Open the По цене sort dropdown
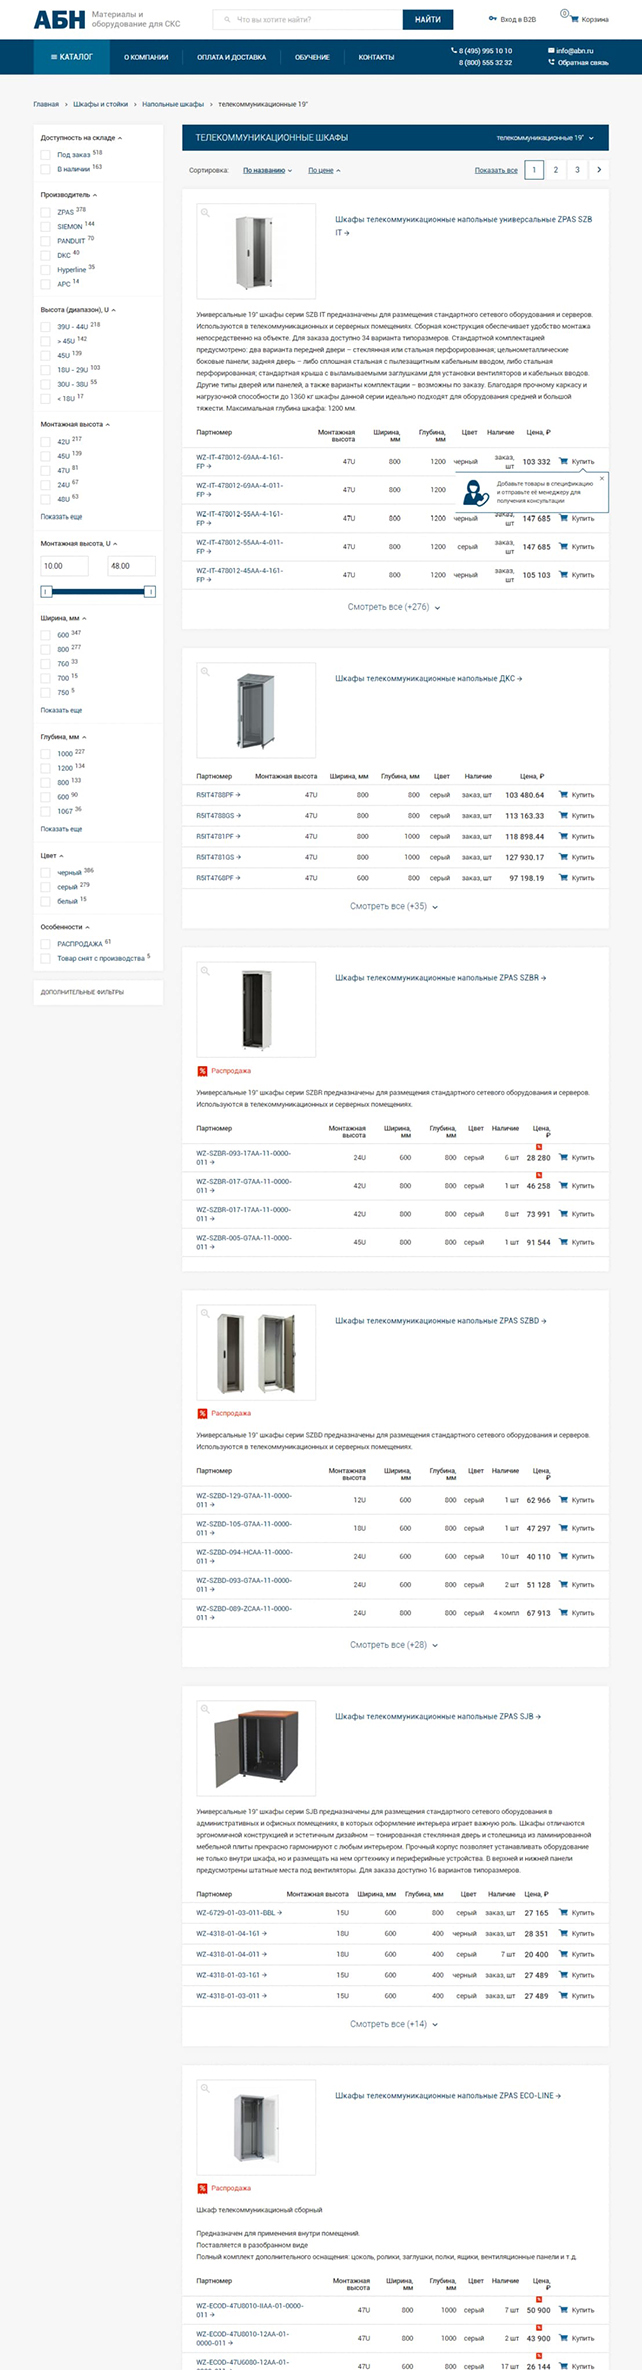This screenshot has height=2370, width=642. [324, 171]
